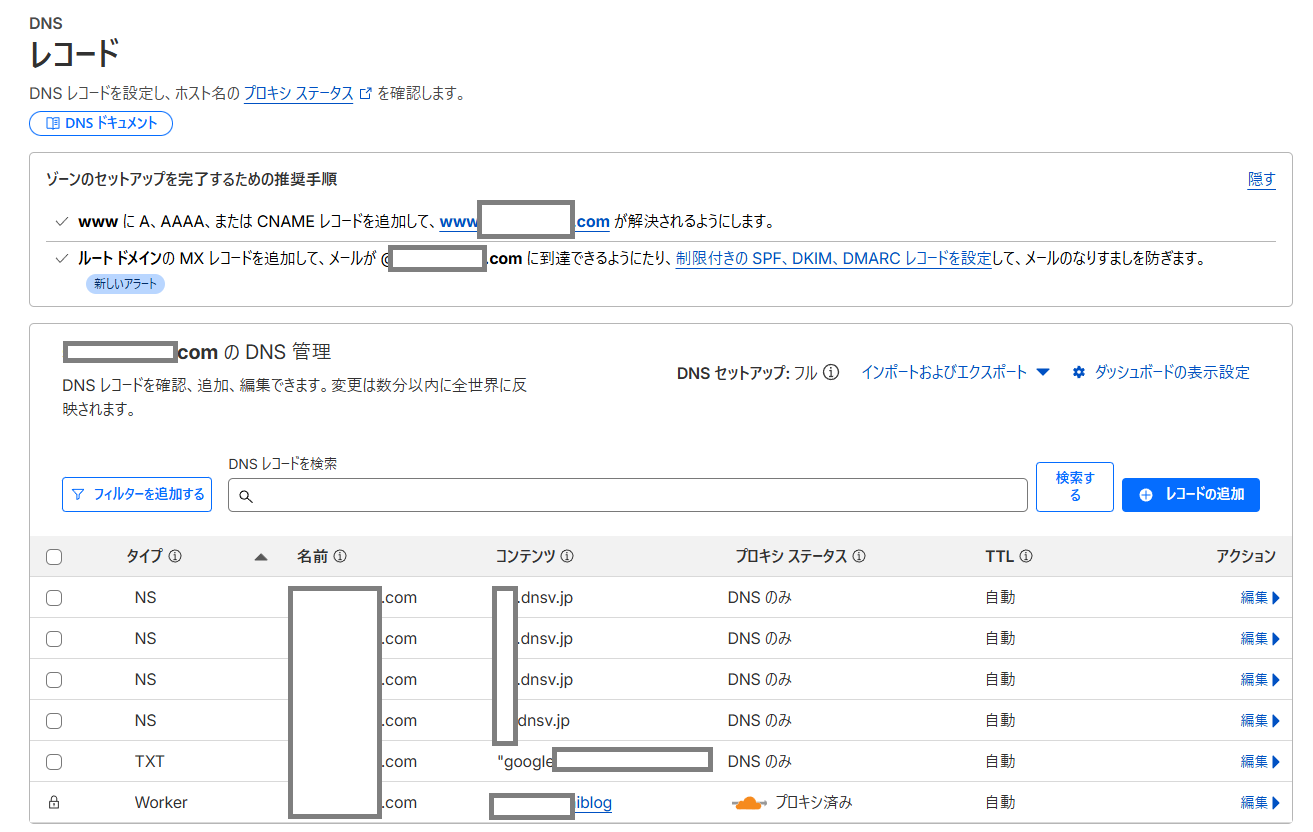Click 隠す link to hide recommendations
The width and height of the screenshot is (1313, 832).
1262,179
